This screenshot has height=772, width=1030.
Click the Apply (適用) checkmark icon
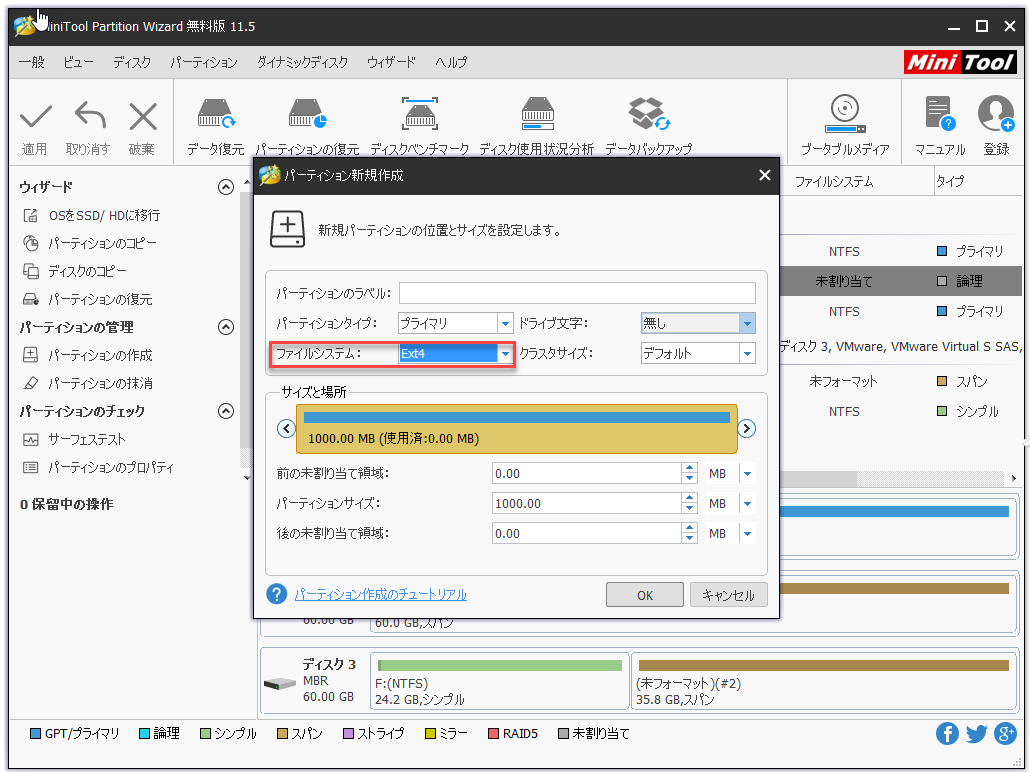coord(35,117)
